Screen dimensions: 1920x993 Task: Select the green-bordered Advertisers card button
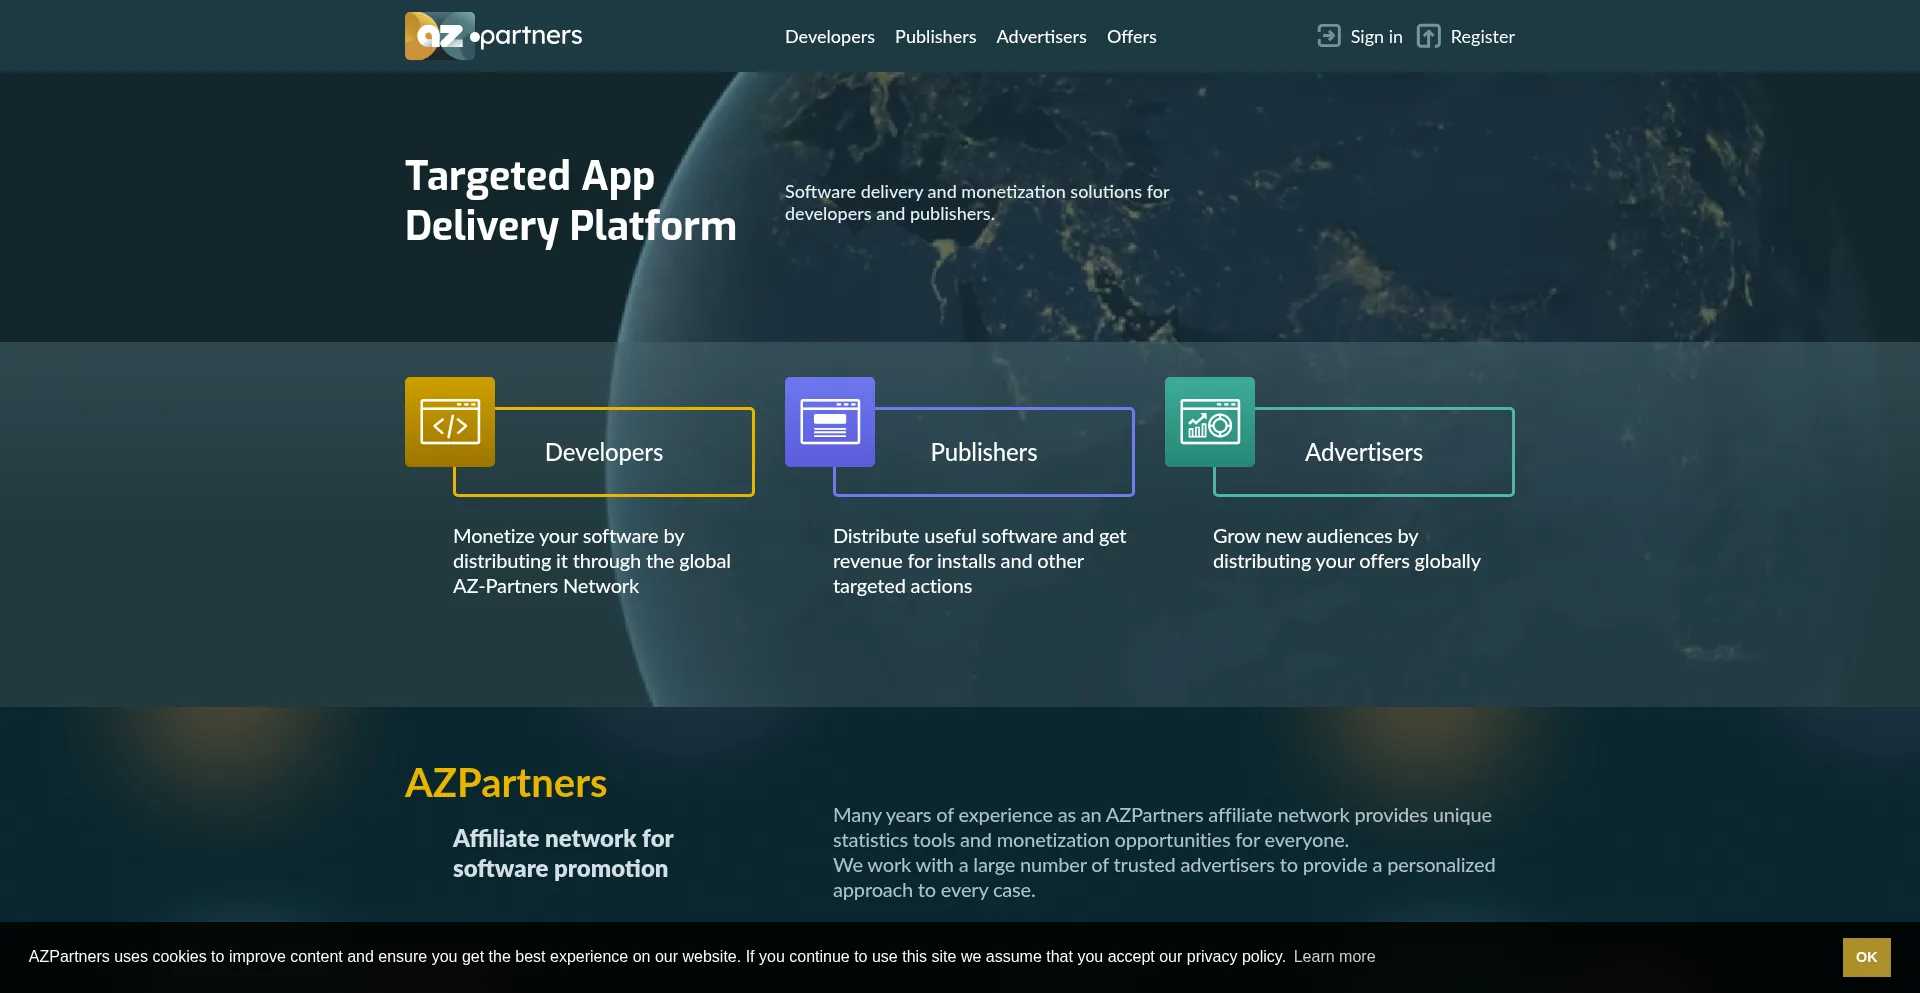point(1364,452)
